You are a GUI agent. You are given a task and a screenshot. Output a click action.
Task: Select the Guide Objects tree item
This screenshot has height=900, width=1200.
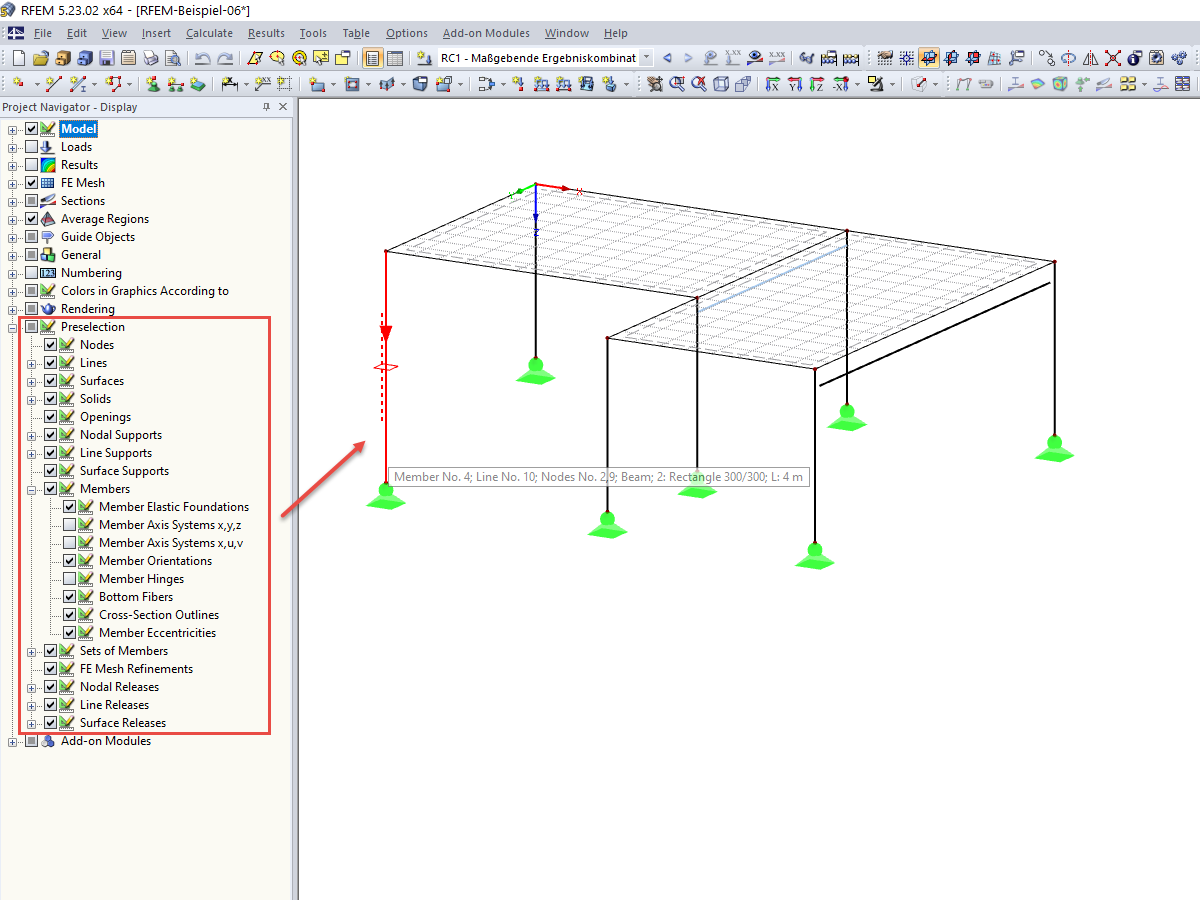(98, 237)
